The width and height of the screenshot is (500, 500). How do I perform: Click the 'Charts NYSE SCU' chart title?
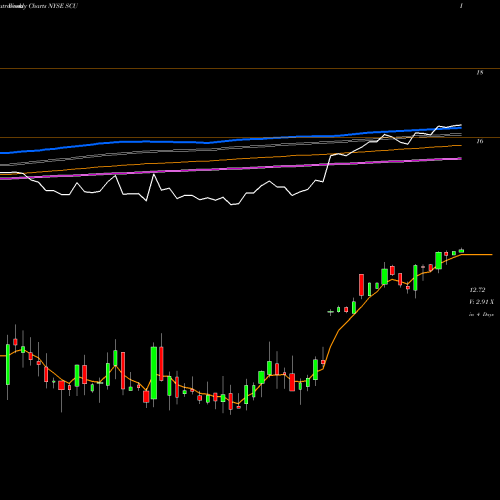[53, 6]
